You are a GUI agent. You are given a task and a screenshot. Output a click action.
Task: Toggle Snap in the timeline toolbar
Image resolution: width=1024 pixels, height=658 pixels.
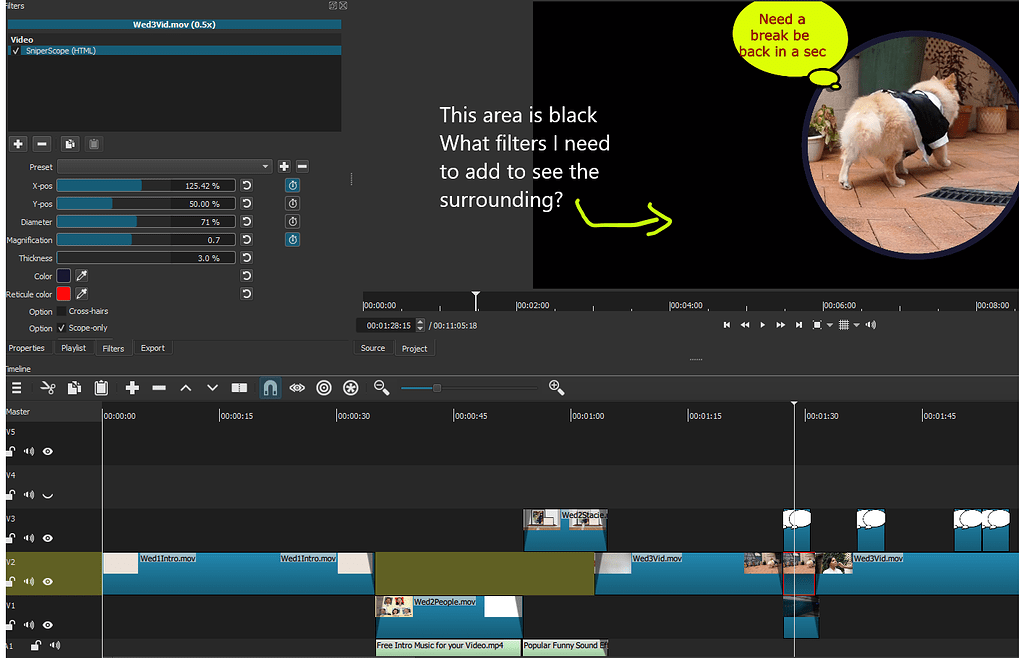click(x=270, y=388)
